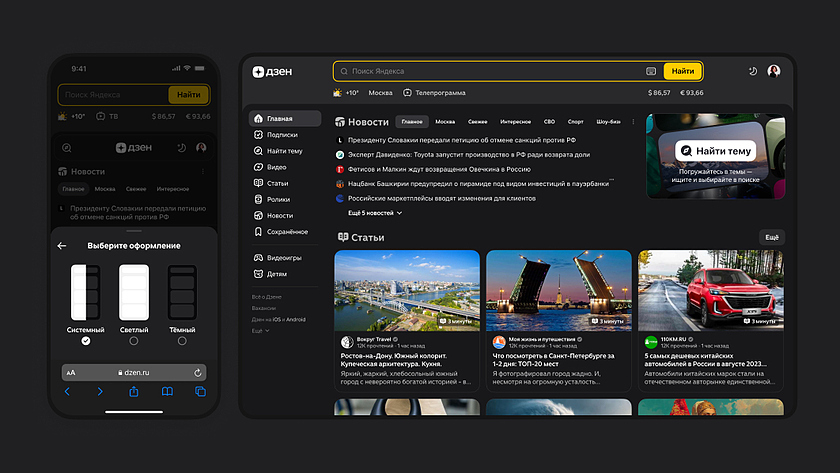Tap the back arrow in theme picker sheet

tap(62, 246)
